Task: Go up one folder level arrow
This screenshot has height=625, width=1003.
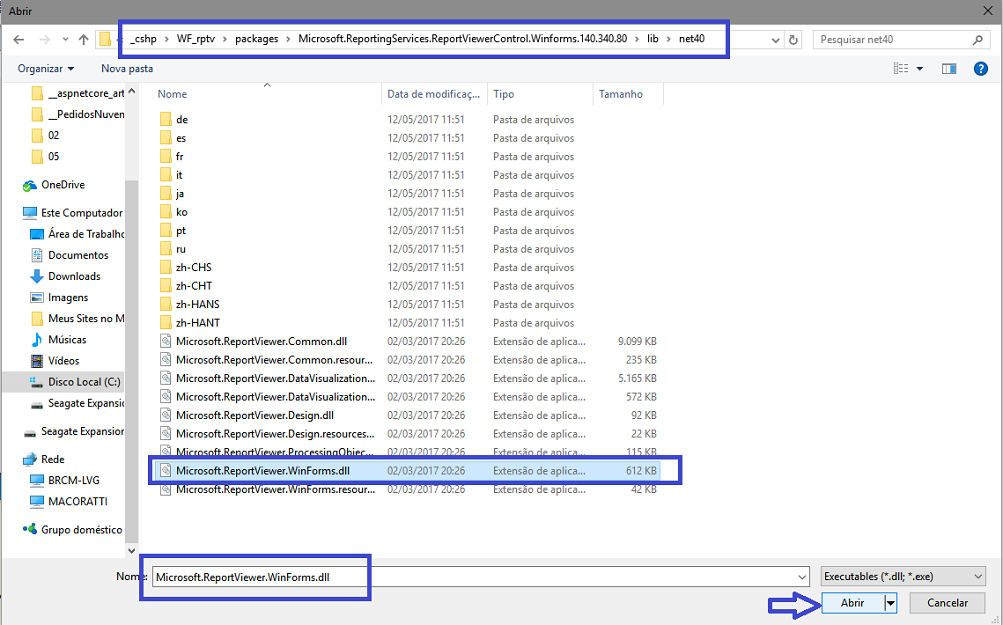Action: tap(84, 40)
